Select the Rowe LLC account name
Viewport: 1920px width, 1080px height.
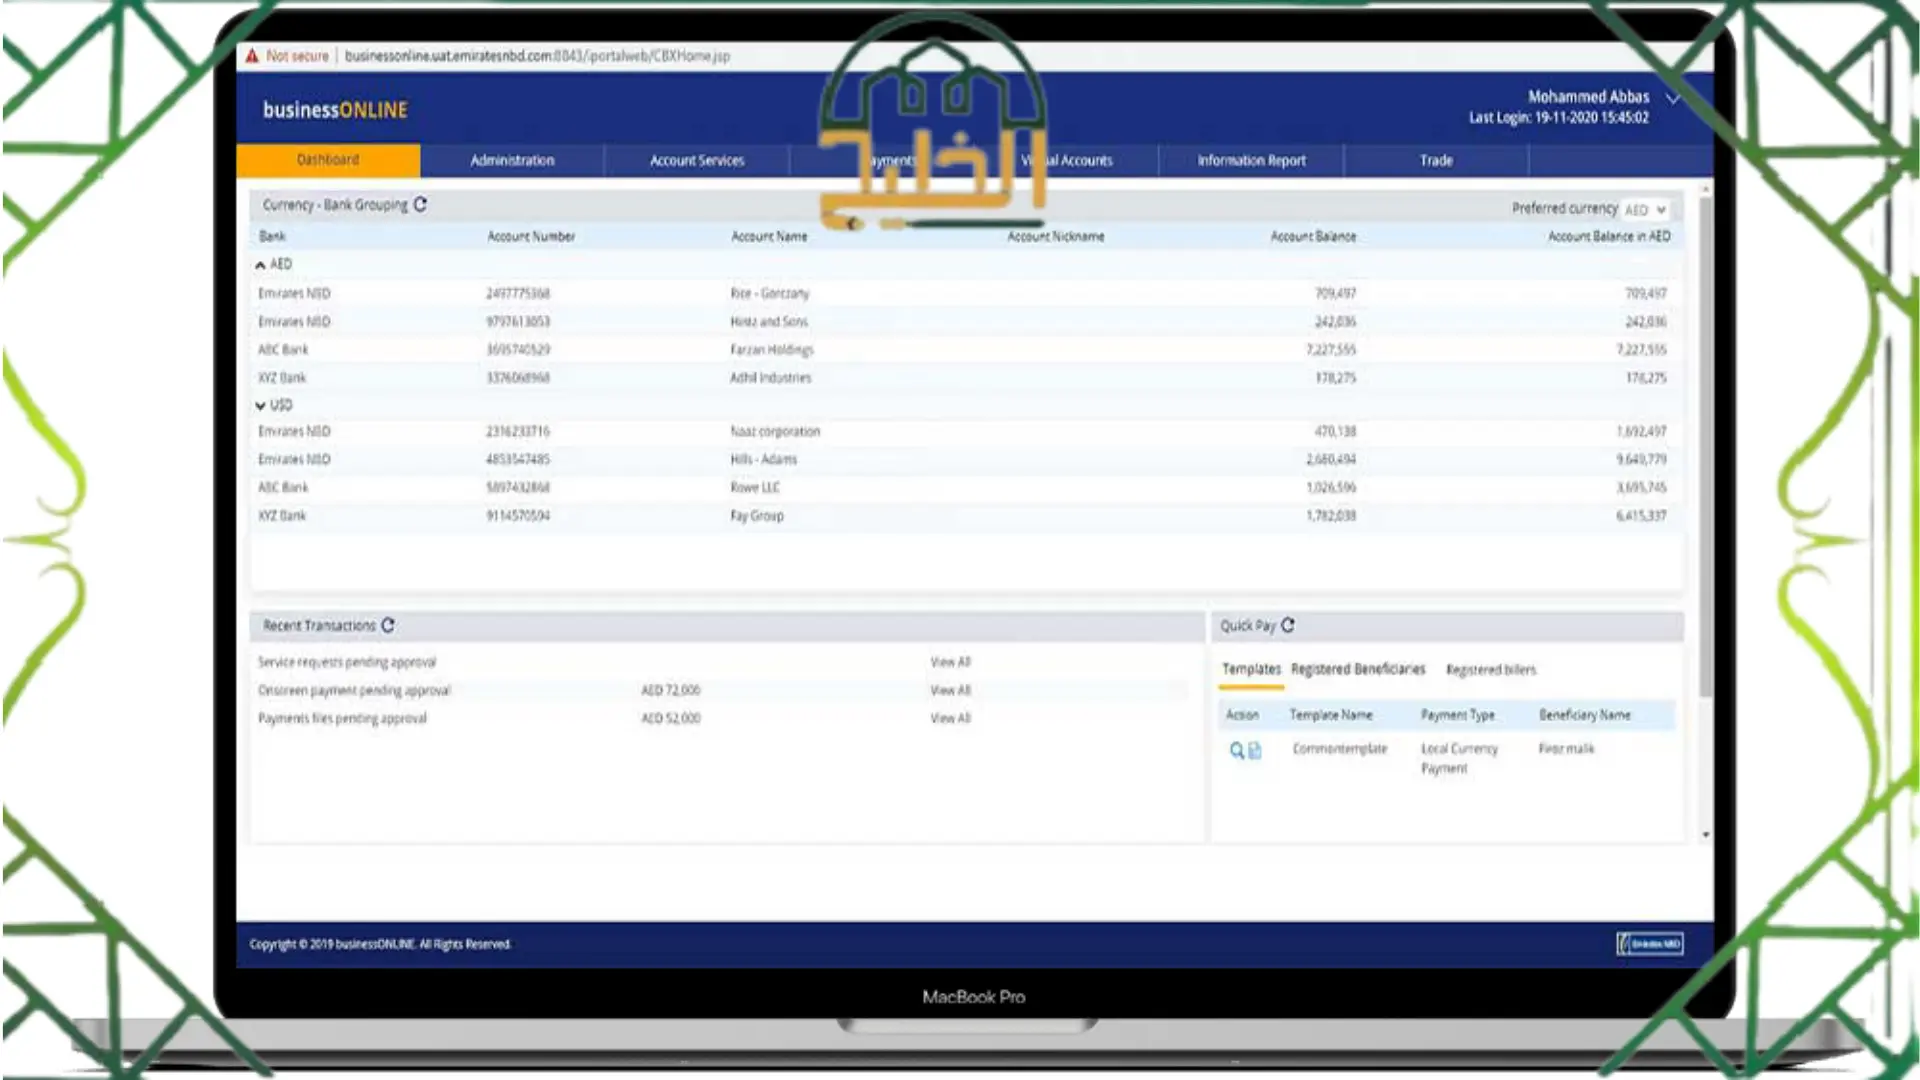pos(755,487)
